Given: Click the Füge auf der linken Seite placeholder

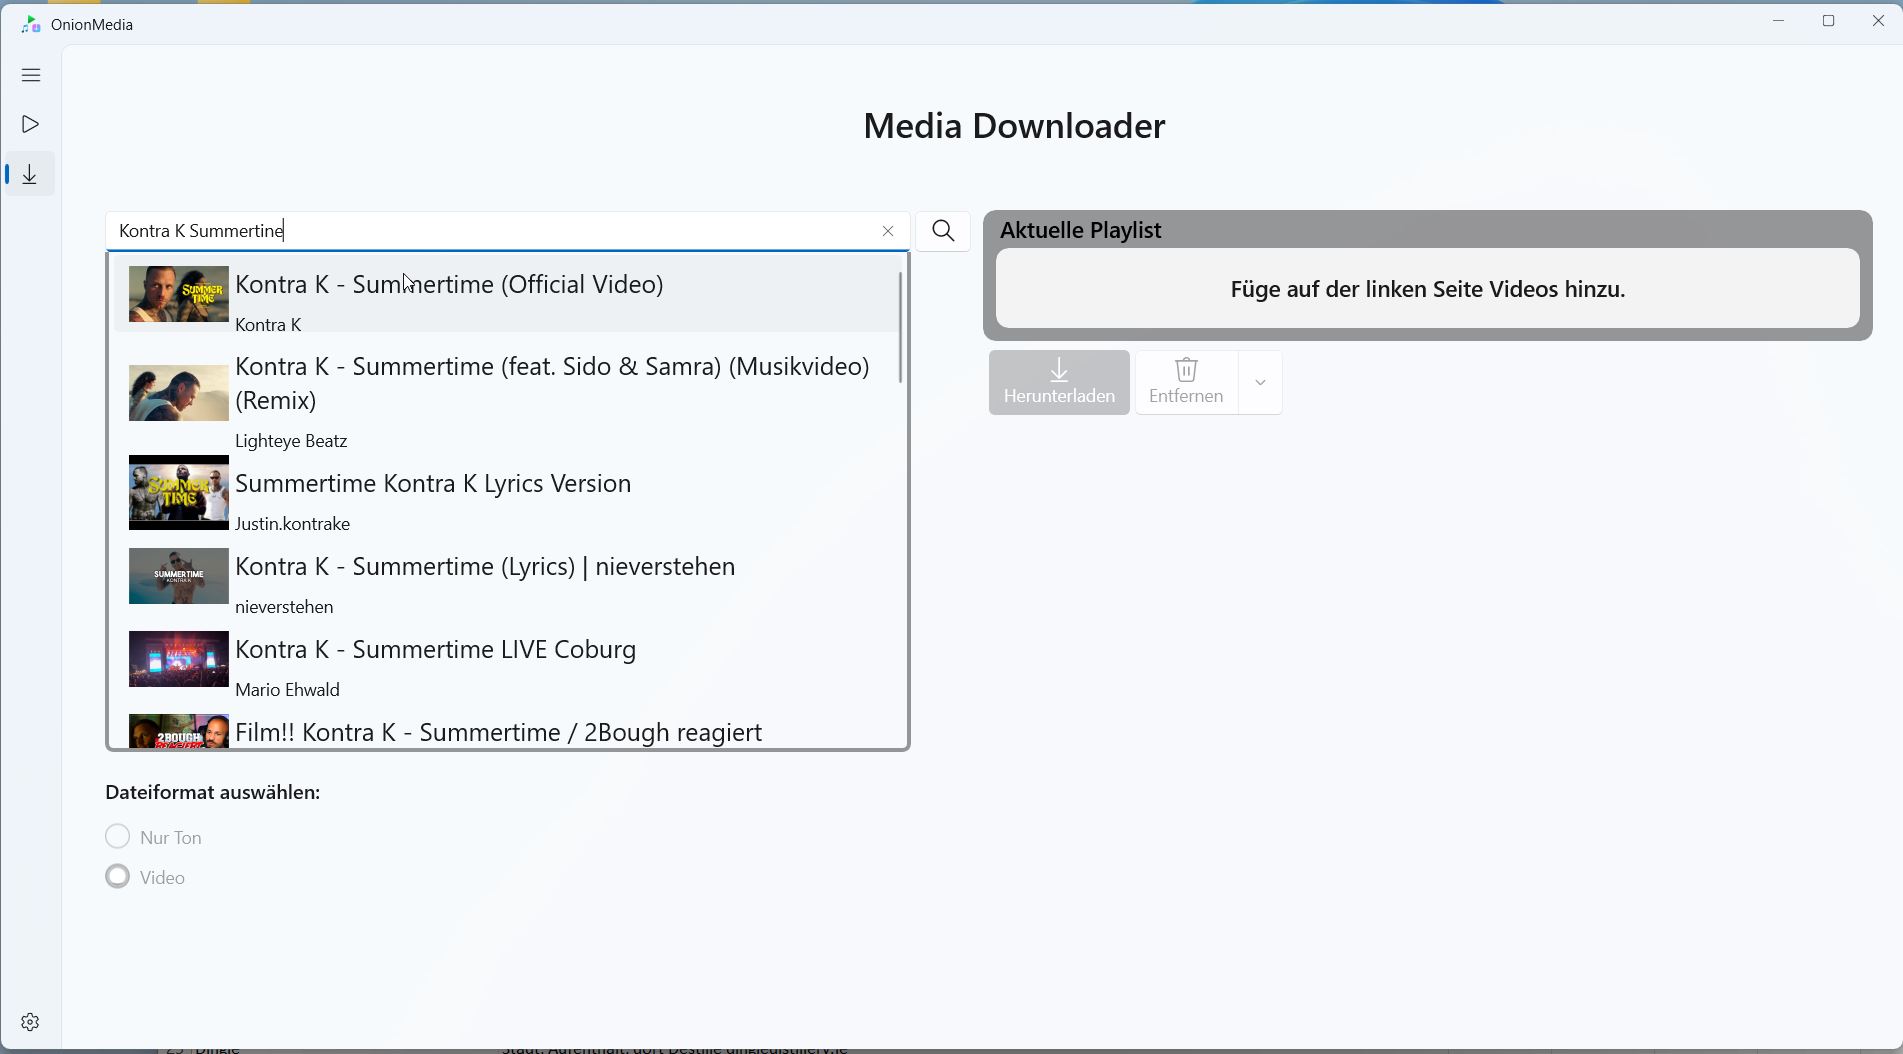Looking at the screenshot, I should pos(1427,289).
